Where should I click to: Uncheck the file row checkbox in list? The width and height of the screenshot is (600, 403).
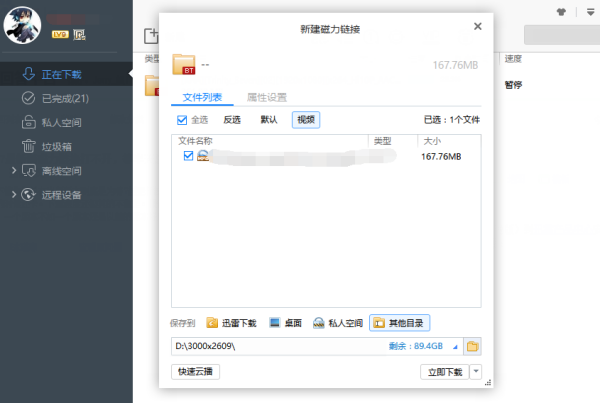[x=188, y=156]
